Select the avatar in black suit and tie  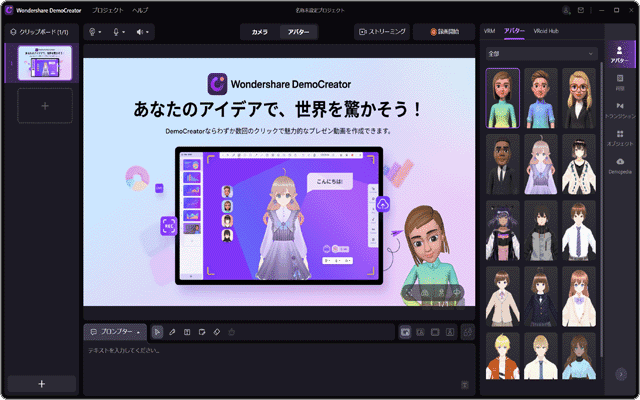[502, 164]
